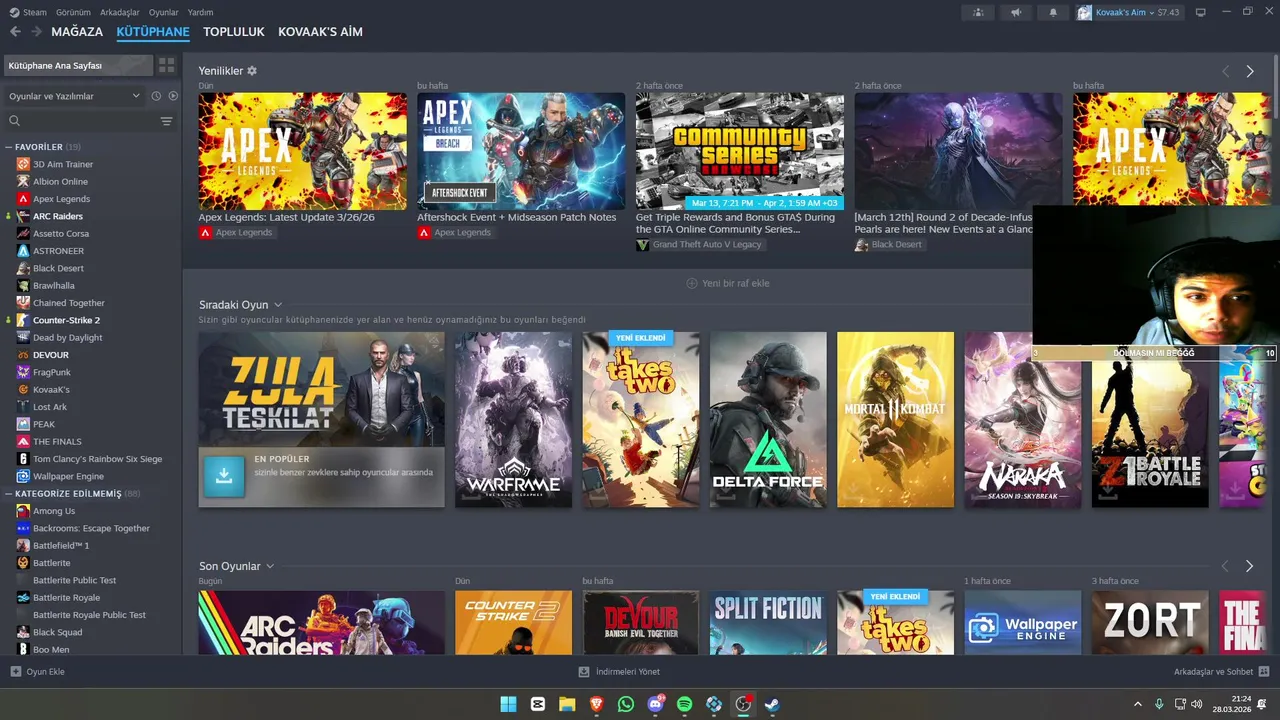The width and height of the screenshot is (1280, 720).
Task: Go back with the left arrow navigation icon
Action: [x=15, y=32]
